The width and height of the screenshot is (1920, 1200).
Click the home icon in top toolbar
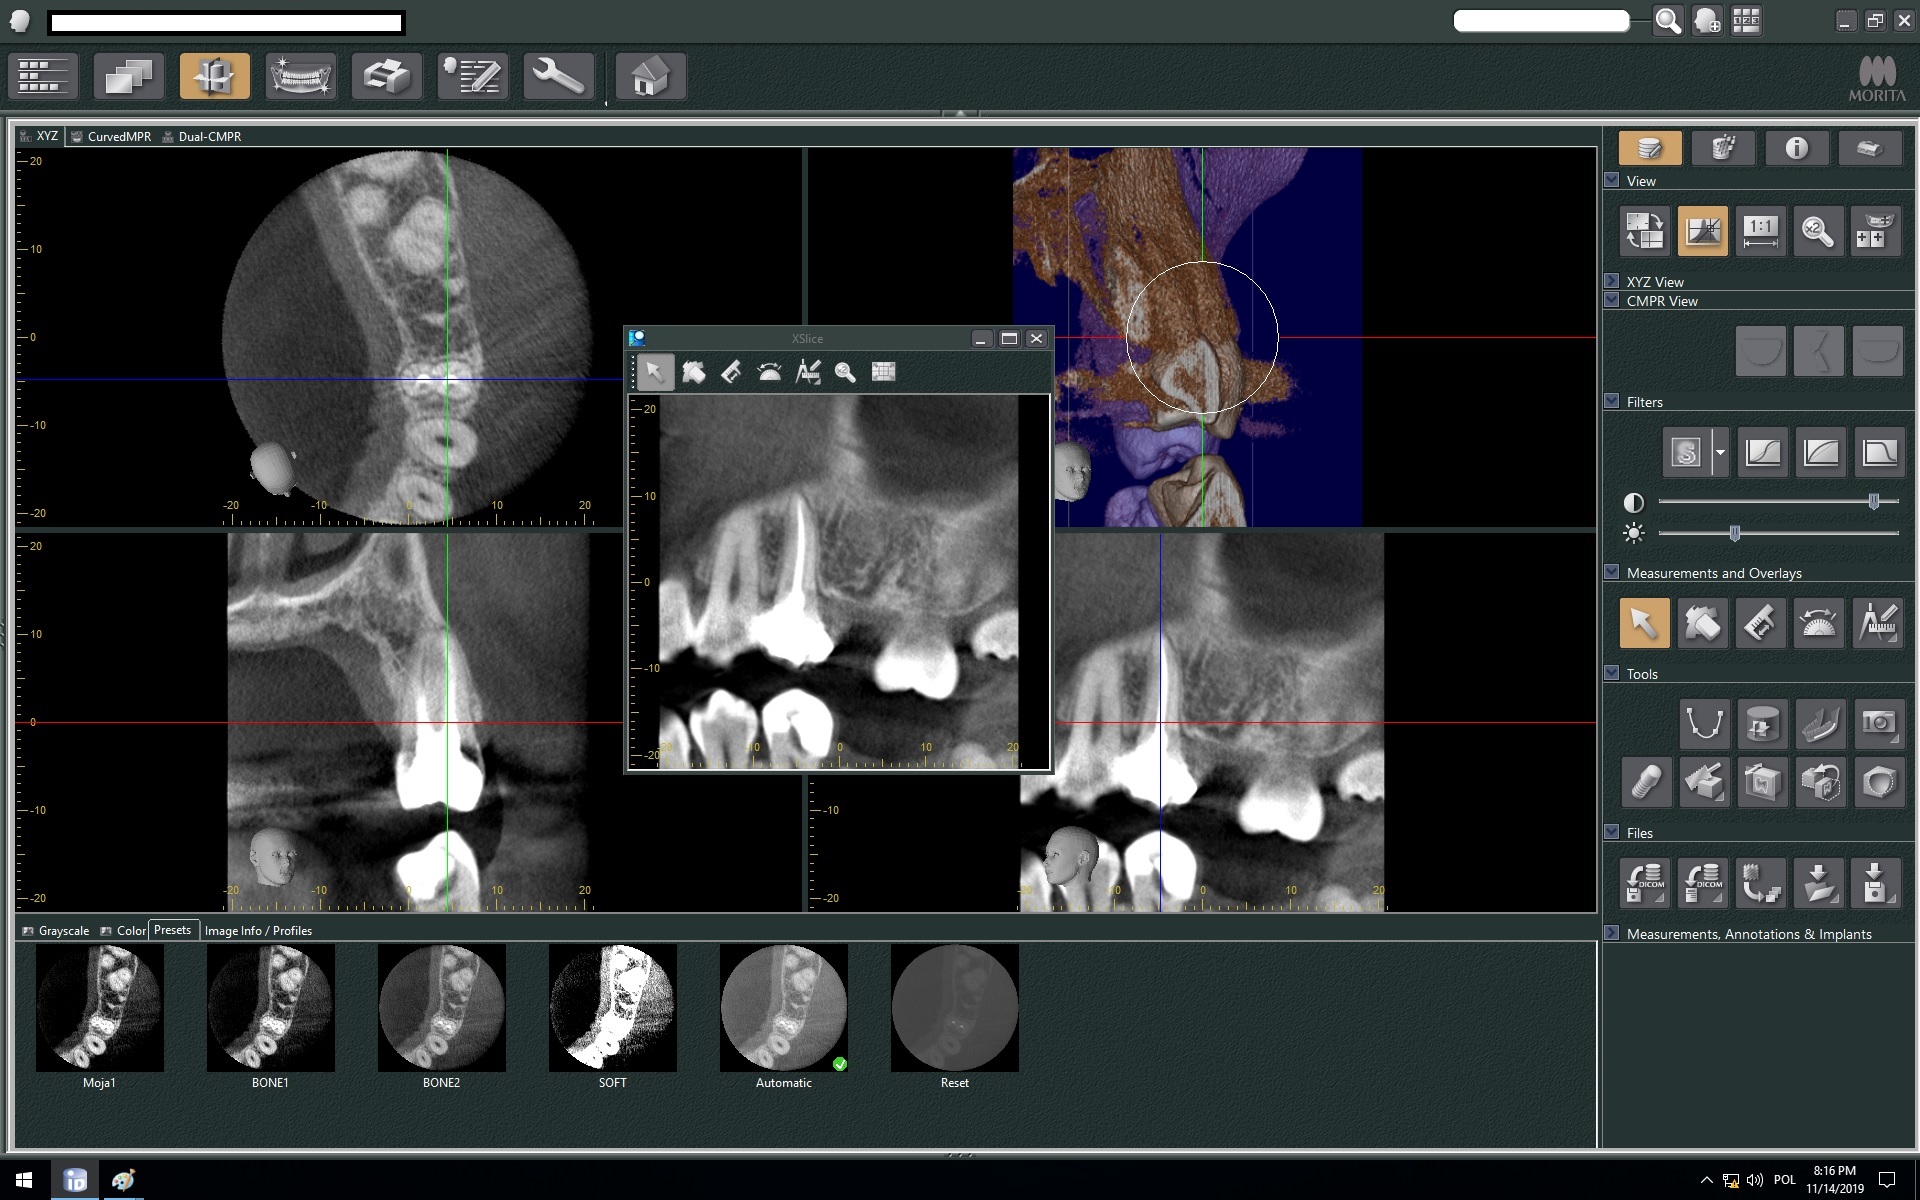(651, 76)
